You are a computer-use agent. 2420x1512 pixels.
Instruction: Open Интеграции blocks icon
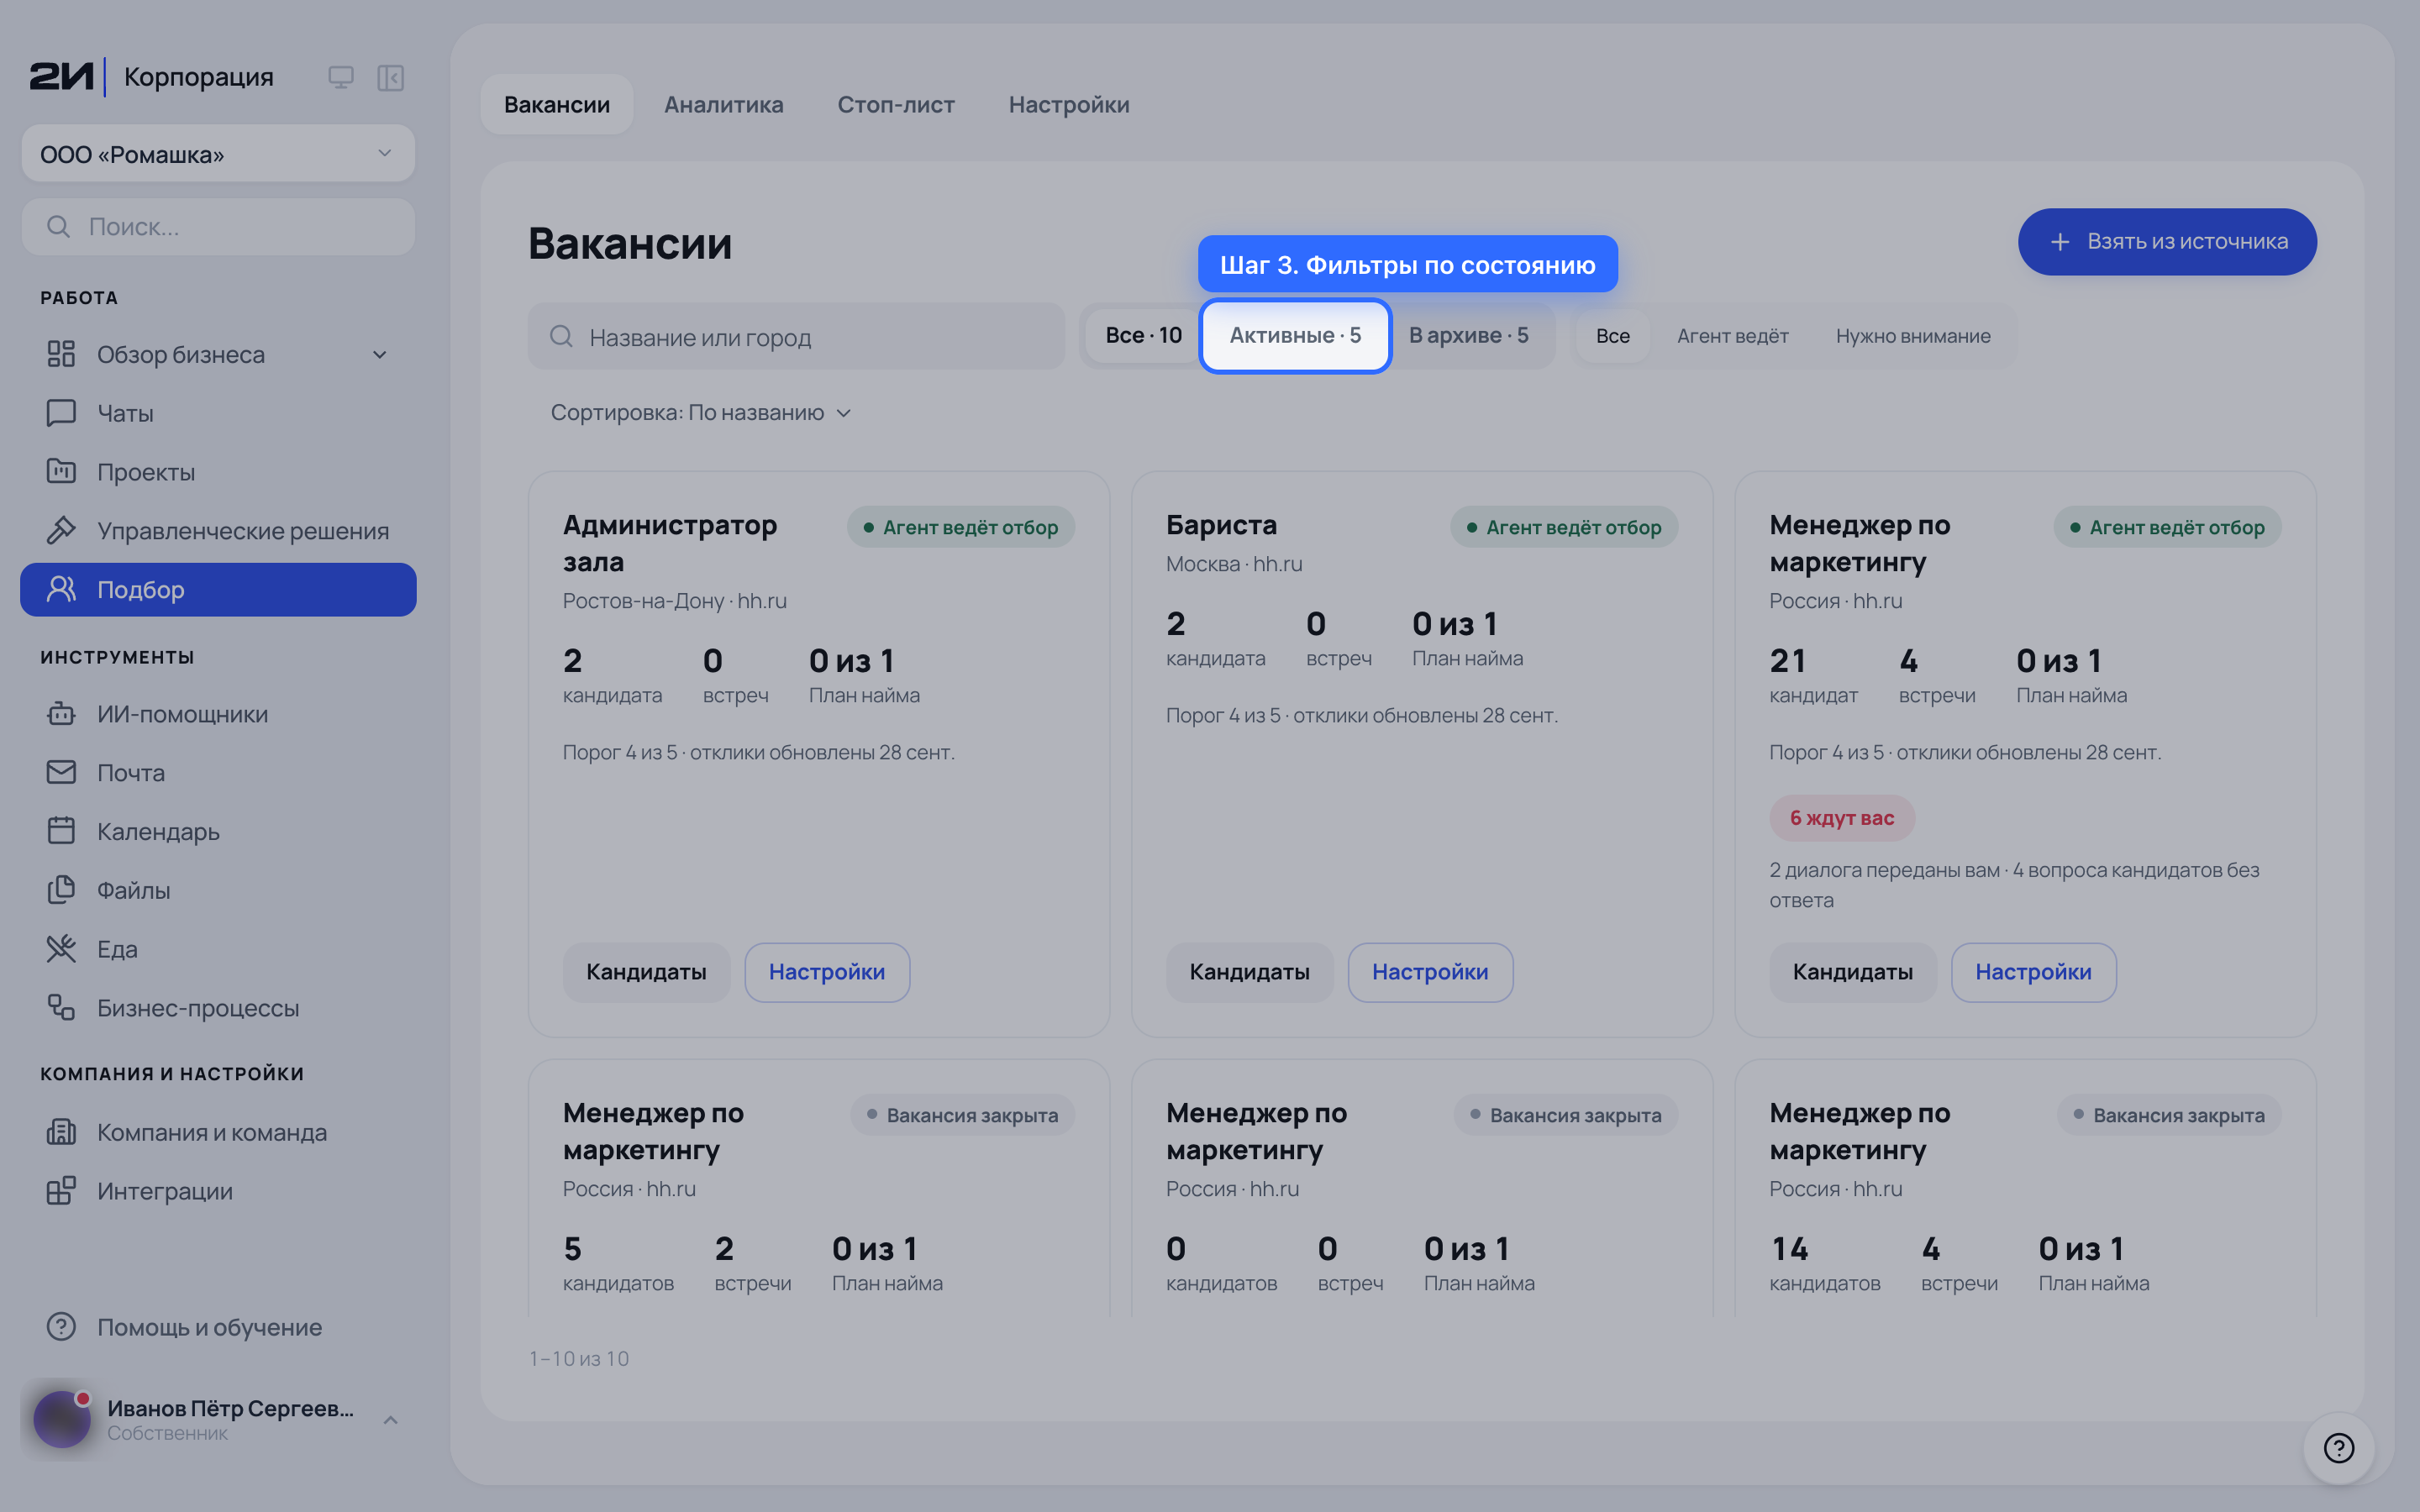click(x=61, y=1191)
